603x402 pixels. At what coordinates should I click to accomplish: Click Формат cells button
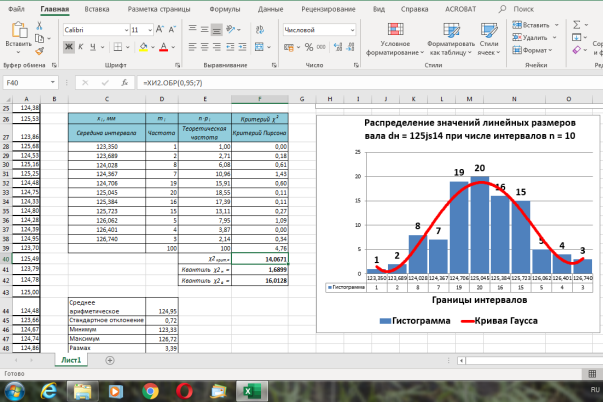[x=532, y=50]
